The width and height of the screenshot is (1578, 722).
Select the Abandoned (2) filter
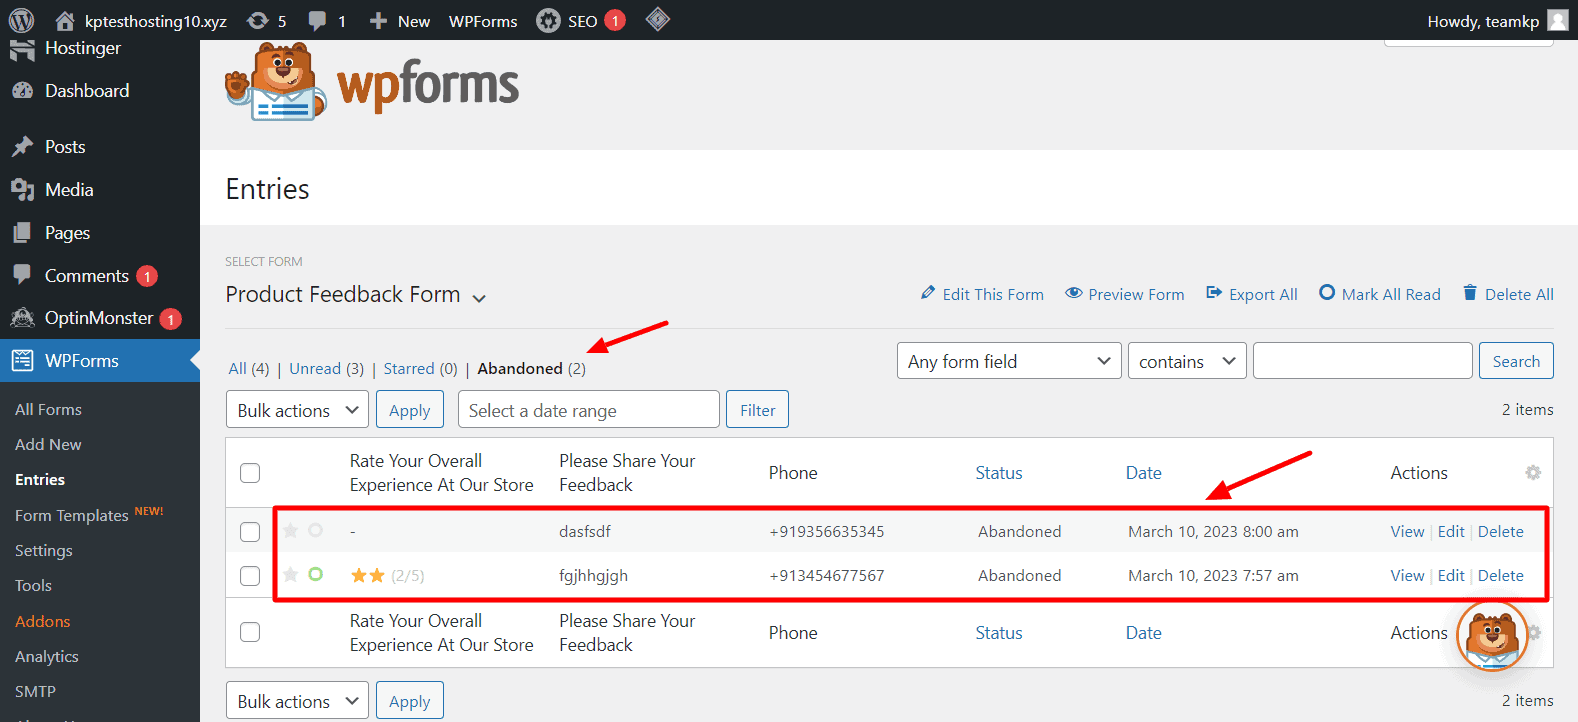click(x=531, y=369)
